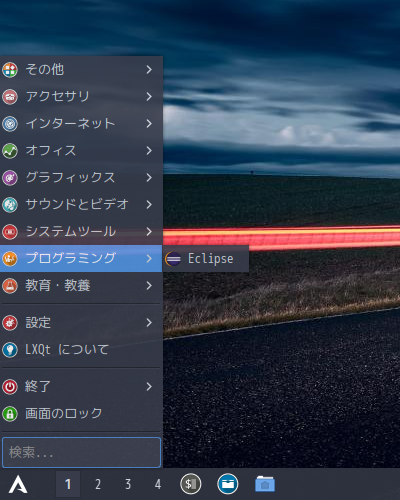Open the グラフィックス menu category
Screen dimensions: 400x500
(x=81, y=177)
